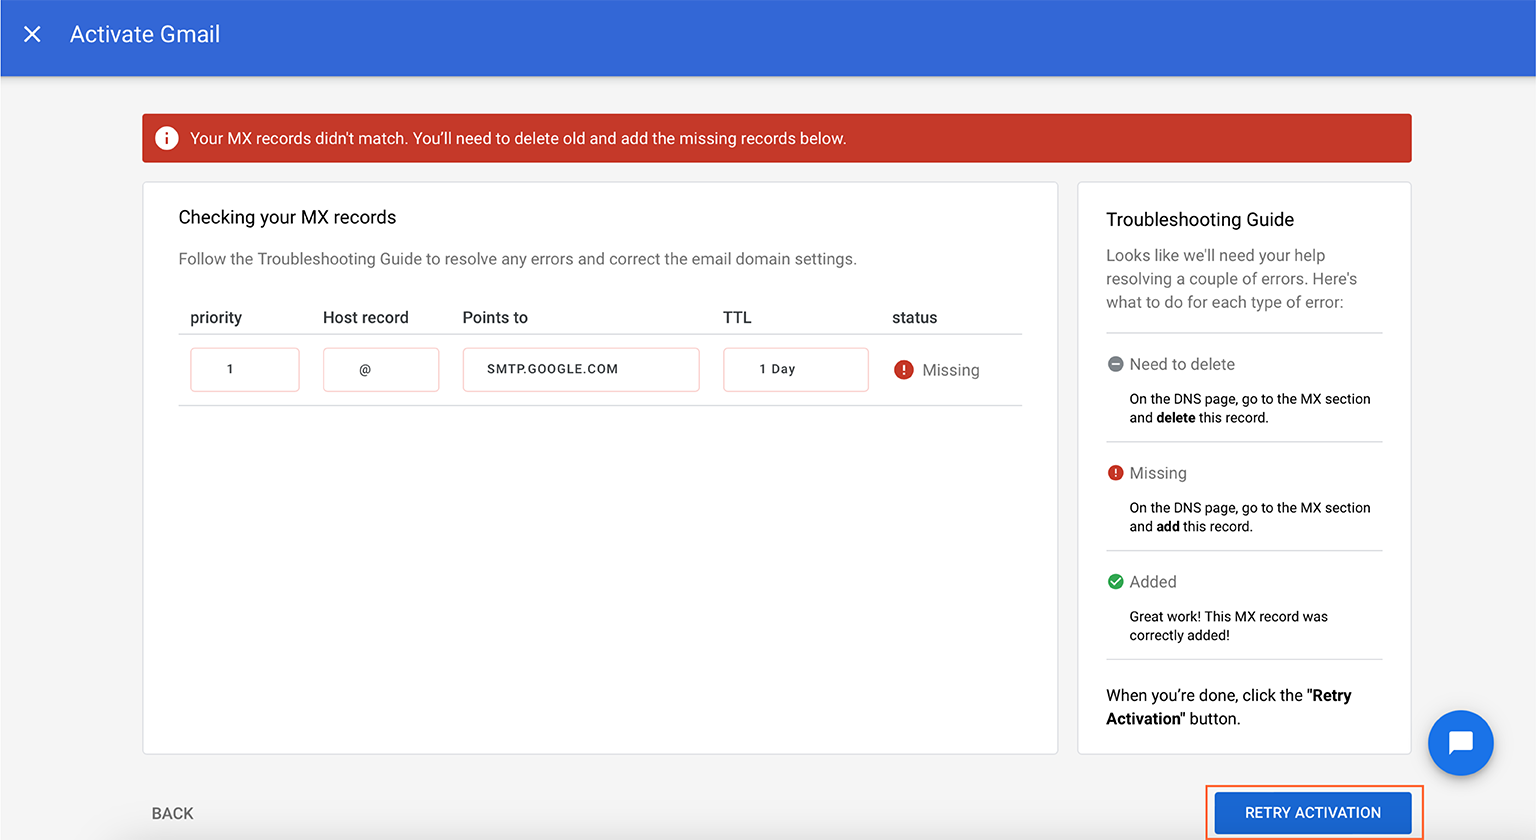1536x840 pixels.
Task: Click the 'delete this record' instruction text
Action: coord(1250,408)
